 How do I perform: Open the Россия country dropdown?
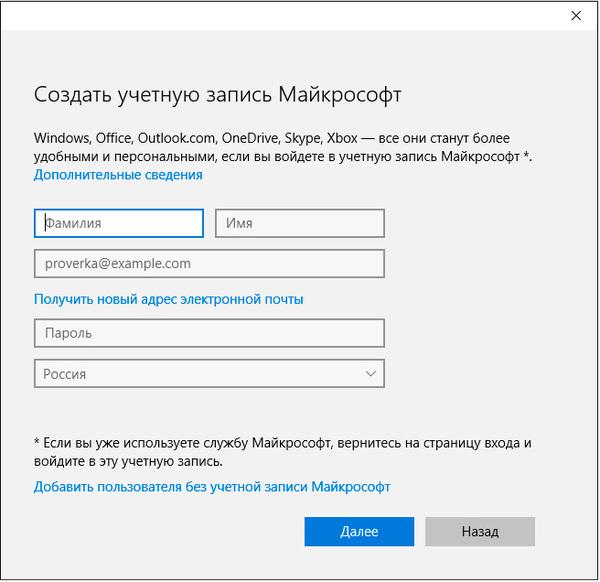tap(209, 373)
